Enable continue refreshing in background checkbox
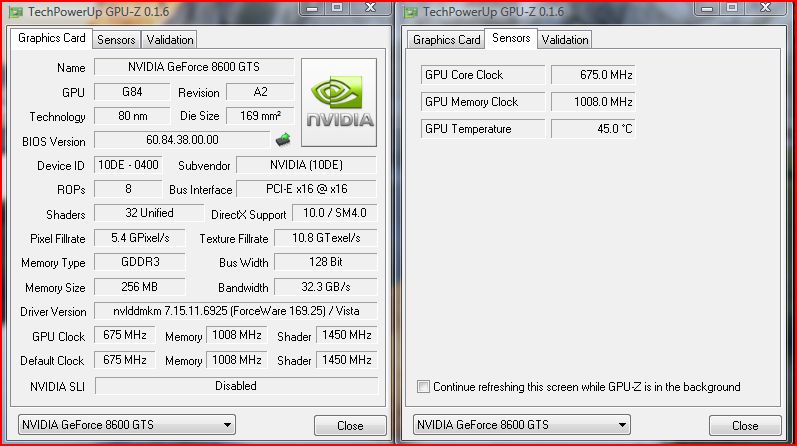 (x=423, y=386)
